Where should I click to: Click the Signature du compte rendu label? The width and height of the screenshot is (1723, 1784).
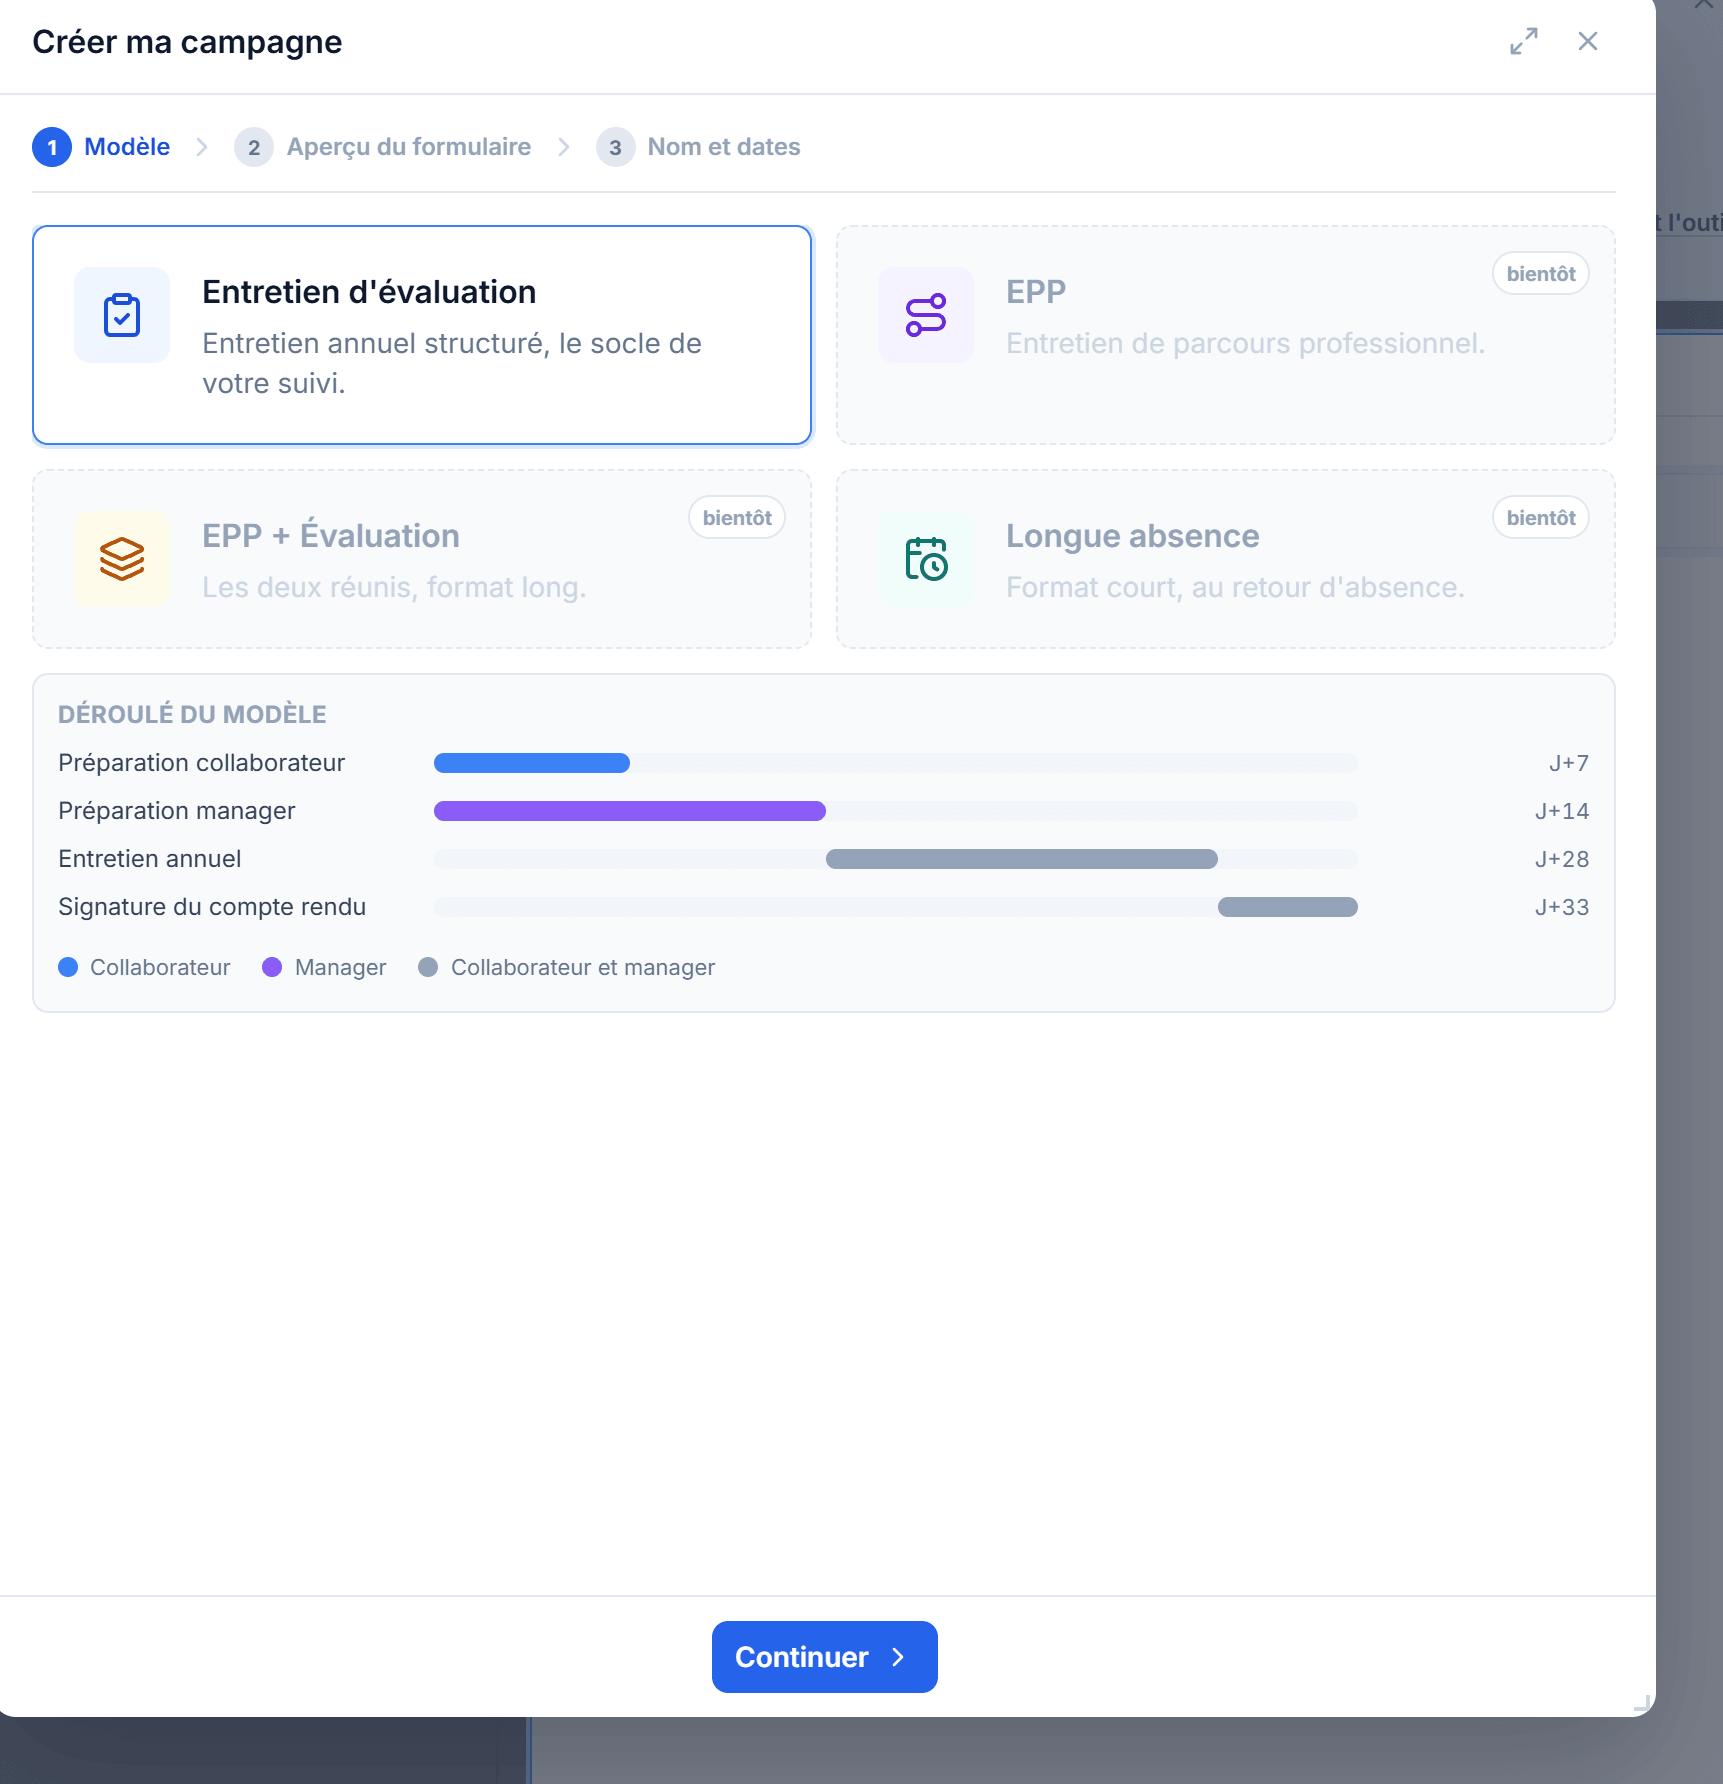click(212, 907)
